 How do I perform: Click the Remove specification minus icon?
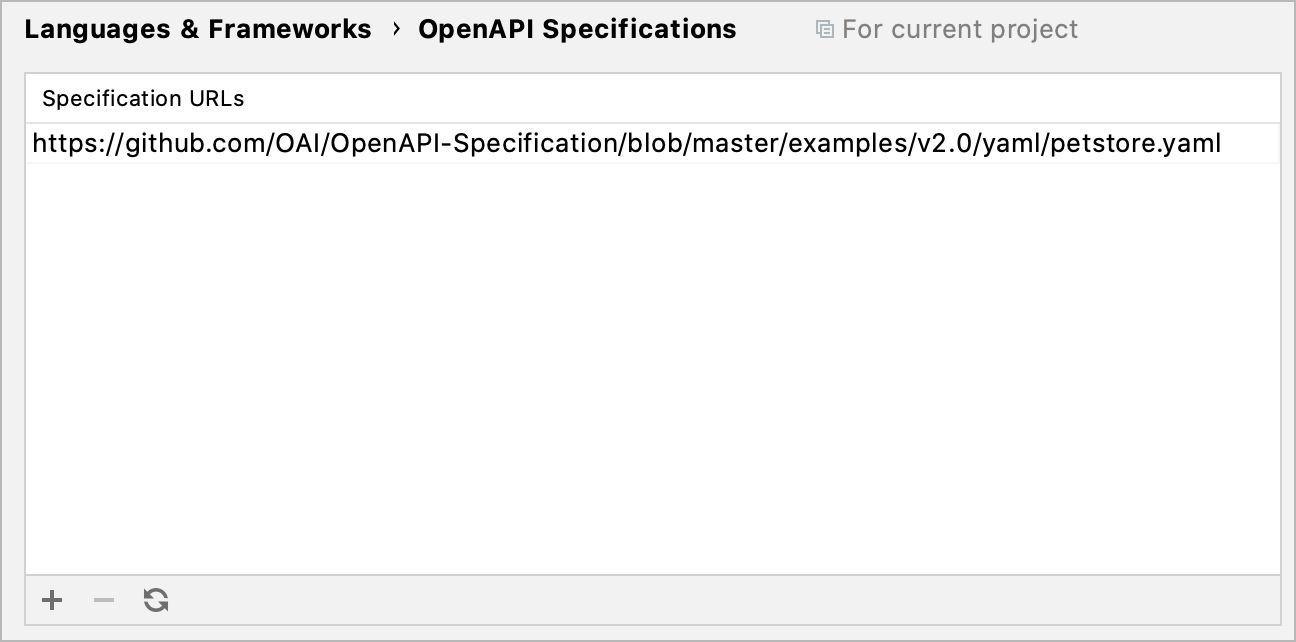(104, 600)
